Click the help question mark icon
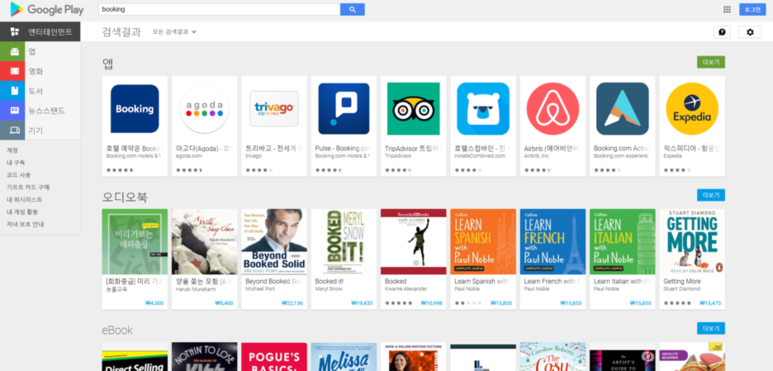This screenshot has height=371, width=773. tap(722, 32)
